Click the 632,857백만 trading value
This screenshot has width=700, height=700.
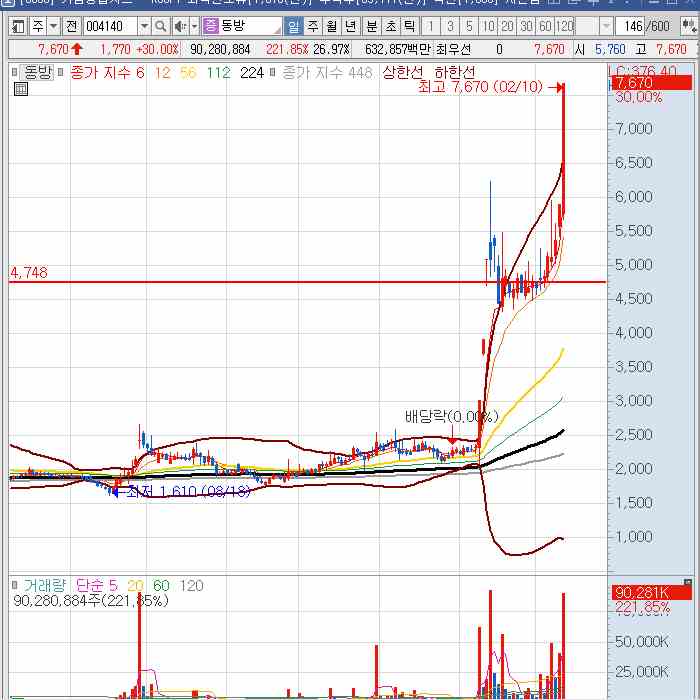point(398,49)
